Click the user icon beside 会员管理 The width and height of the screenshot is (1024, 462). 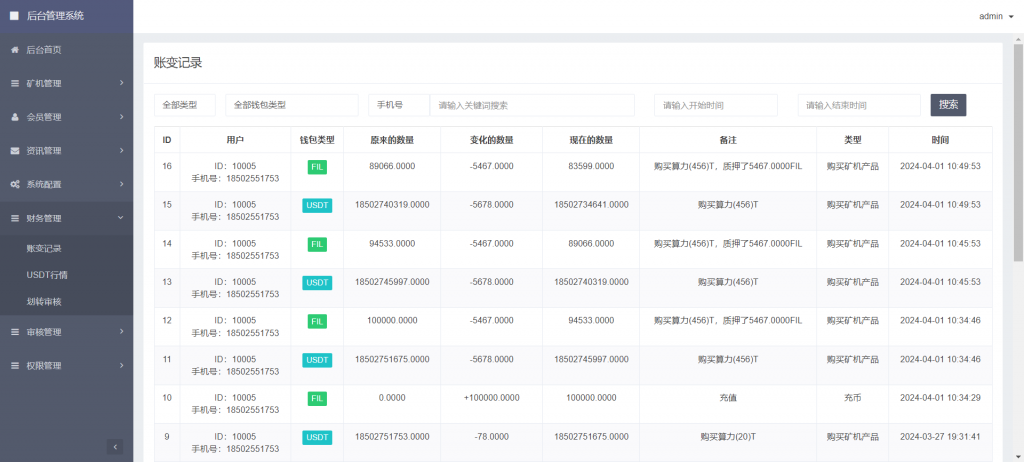coord(14,117)
